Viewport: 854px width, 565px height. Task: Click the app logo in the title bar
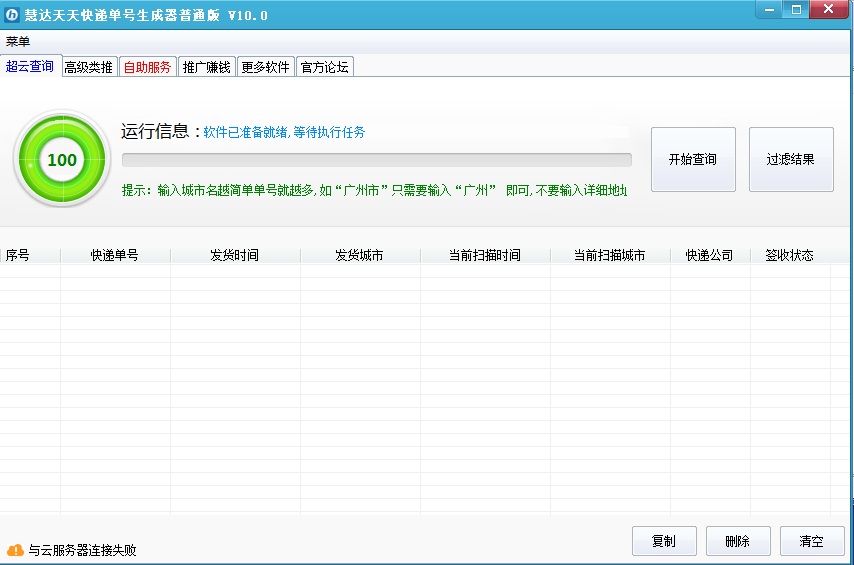click(x=13, y=16)
